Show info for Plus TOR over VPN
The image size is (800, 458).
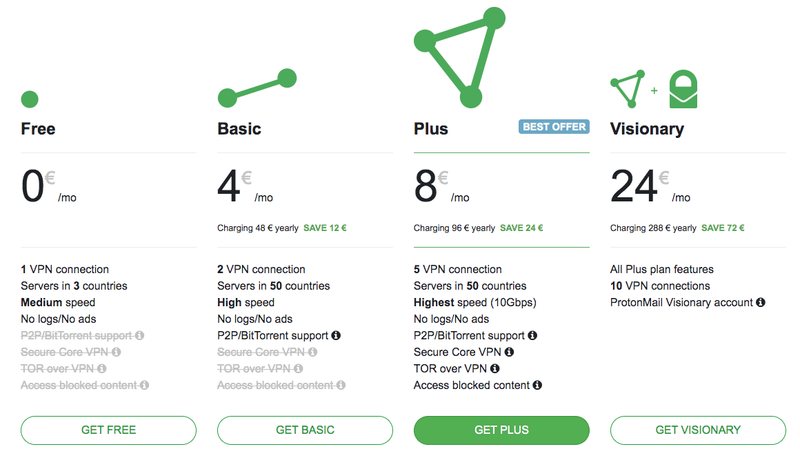494,368
